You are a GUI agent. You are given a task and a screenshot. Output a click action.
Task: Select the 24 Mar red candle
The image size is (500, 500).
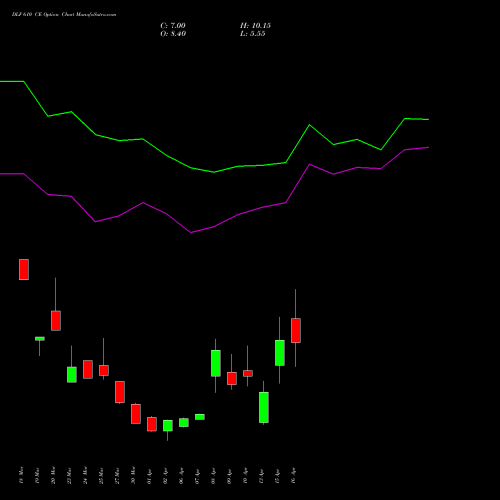pos(88,369)
